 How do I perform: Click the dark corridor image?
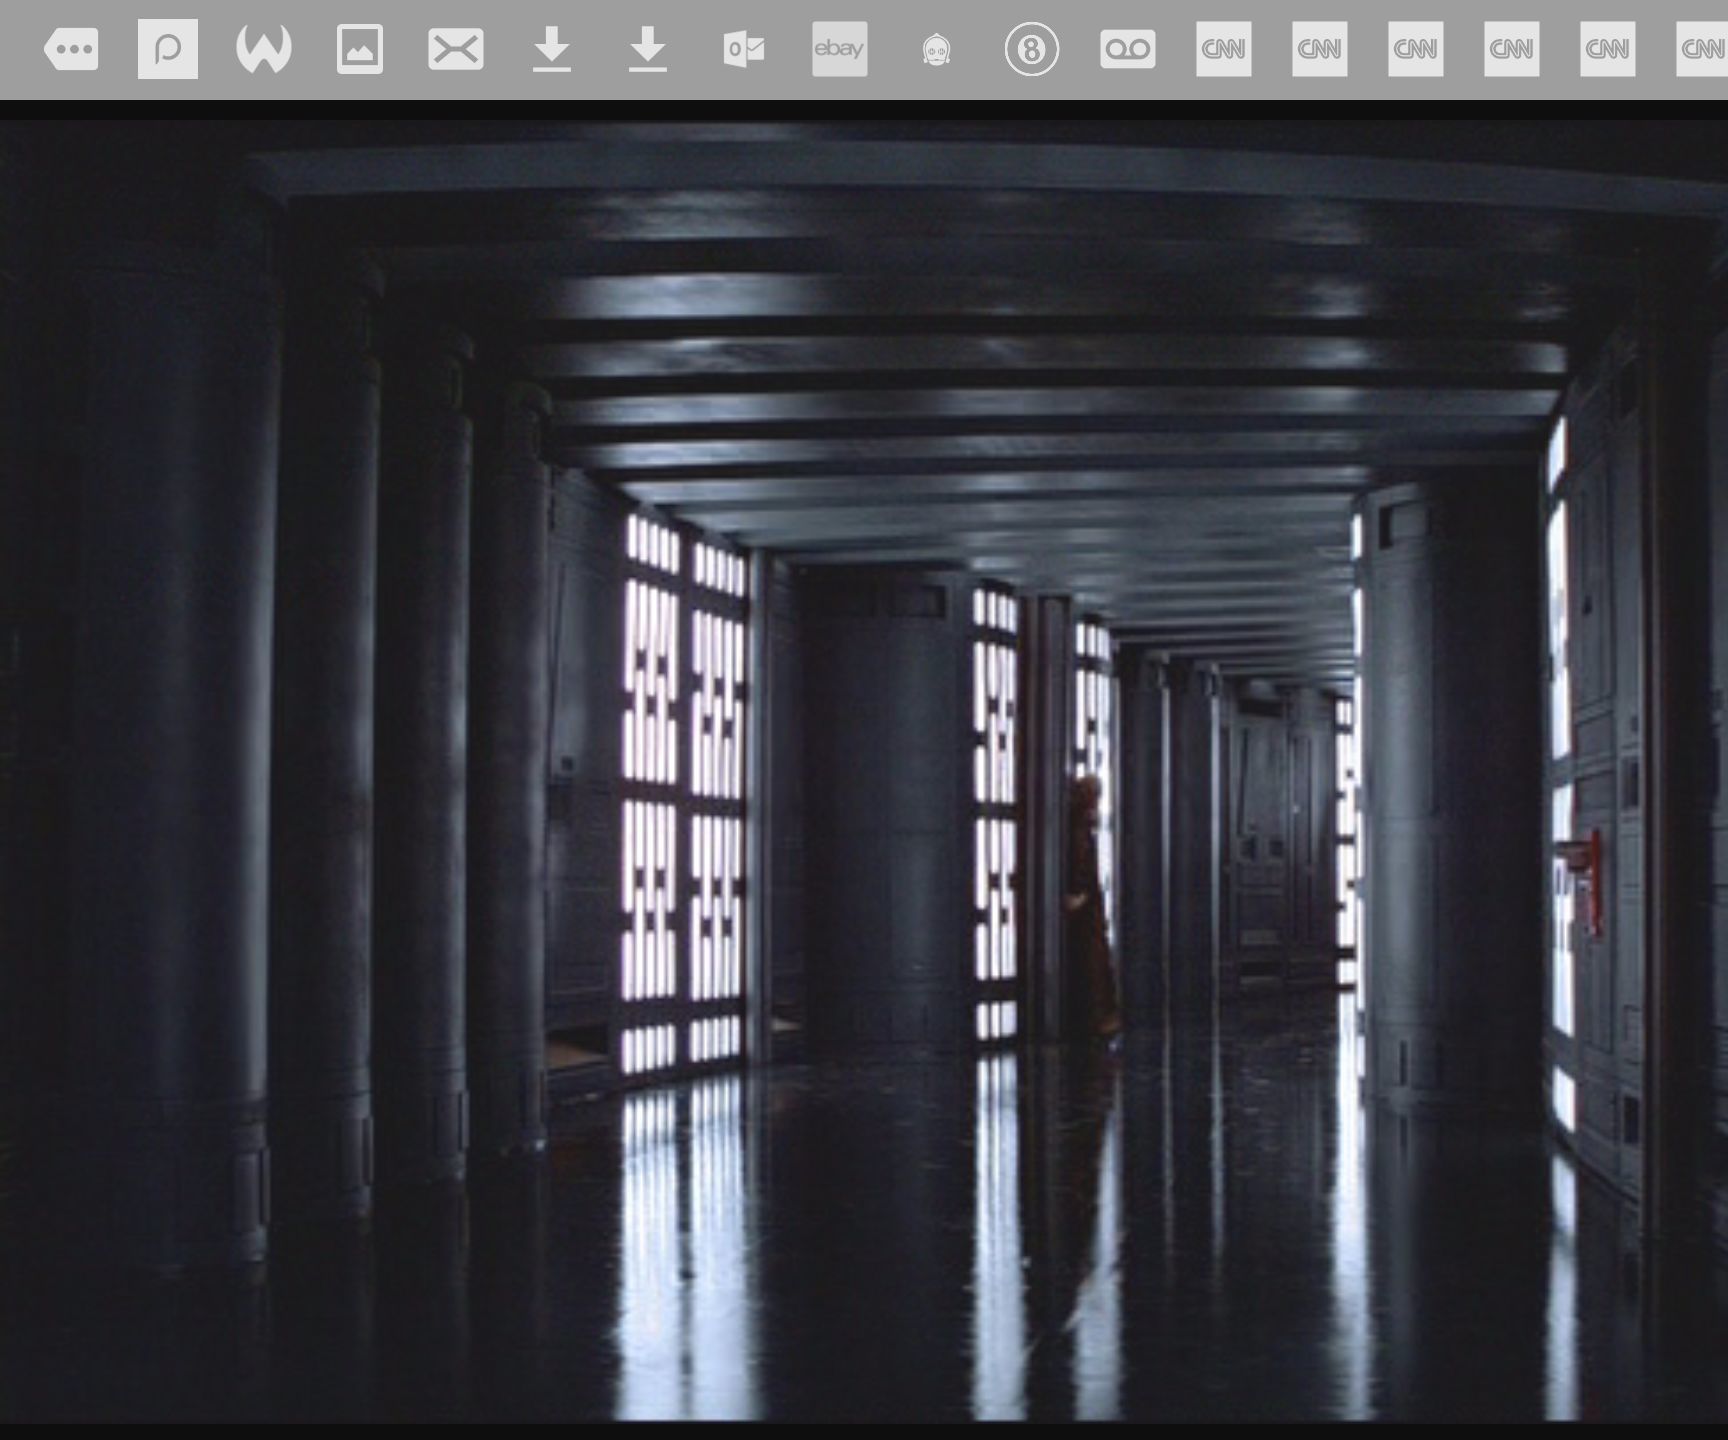[864, 770]
